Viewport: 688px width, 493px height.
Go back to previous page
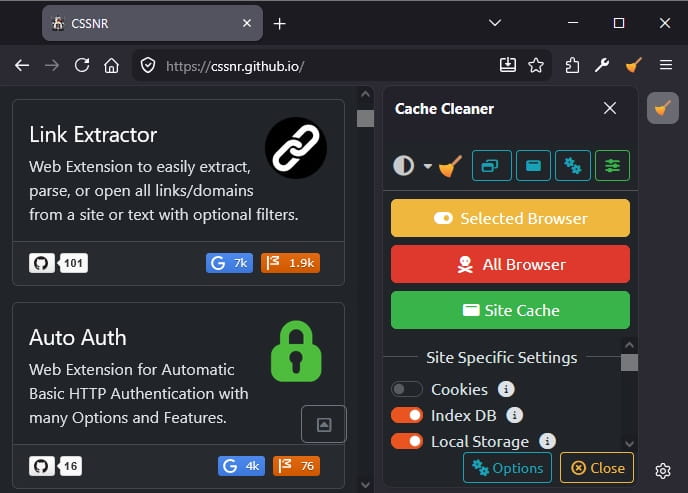point(22,66)
